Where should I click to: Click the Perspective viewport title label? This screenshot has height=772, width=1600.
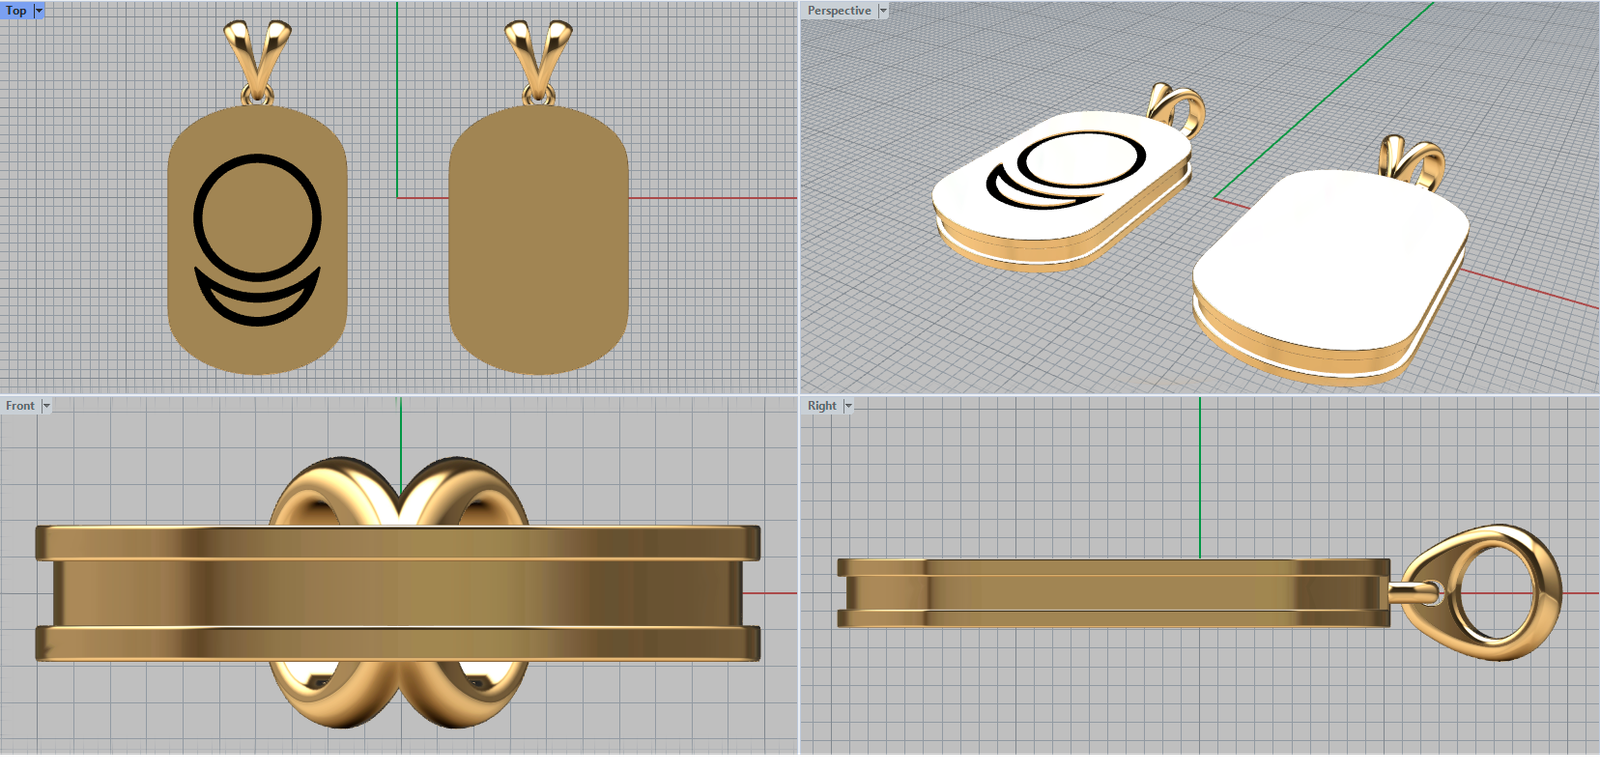pos(838,10)
